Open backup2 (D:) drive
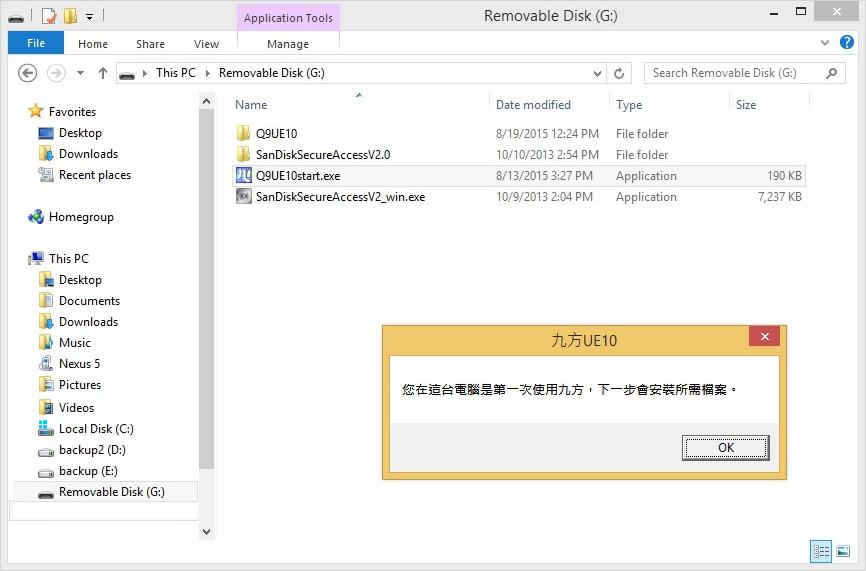Screen dimensions: 866x571 click(92, 450)
